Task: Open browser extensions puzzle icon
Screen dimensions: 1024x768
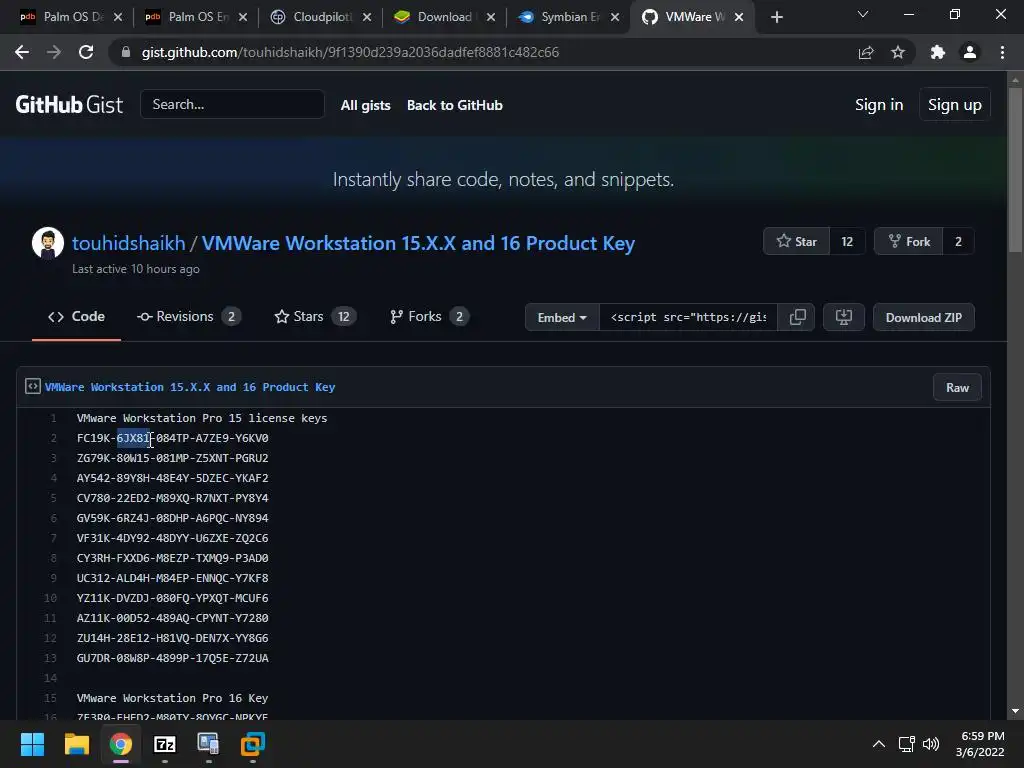Action: coord(937,52)
